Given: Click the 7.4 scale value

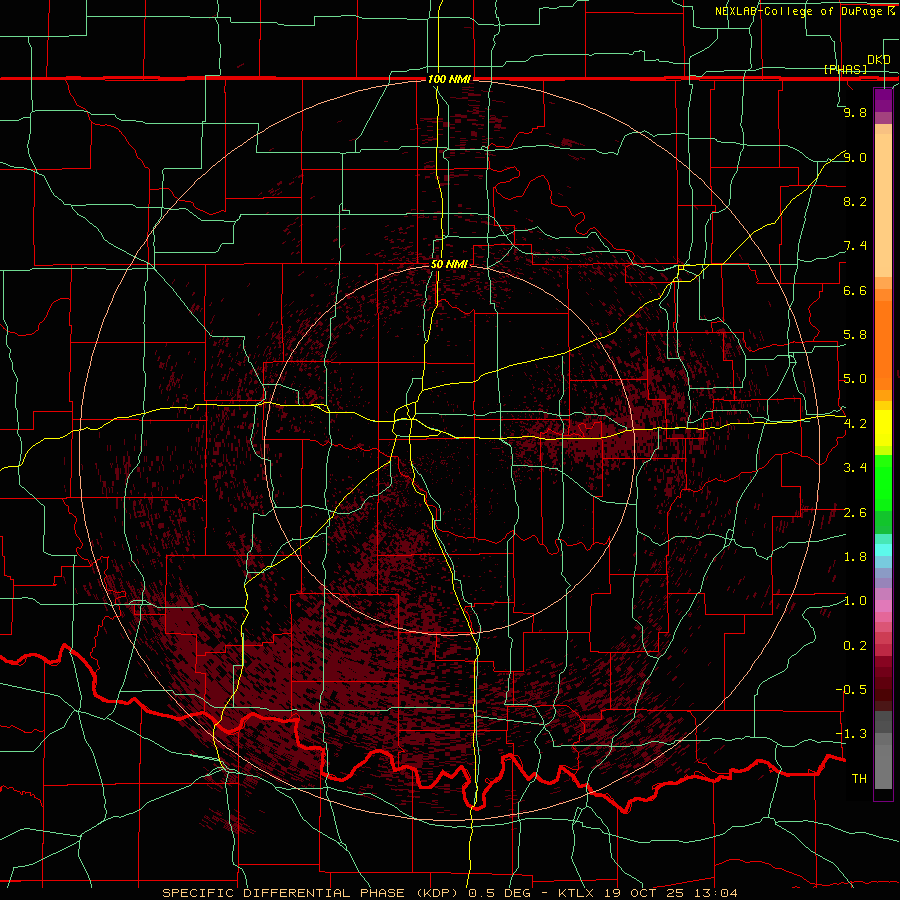Looking at the screenshot, I should coord(855,246).
